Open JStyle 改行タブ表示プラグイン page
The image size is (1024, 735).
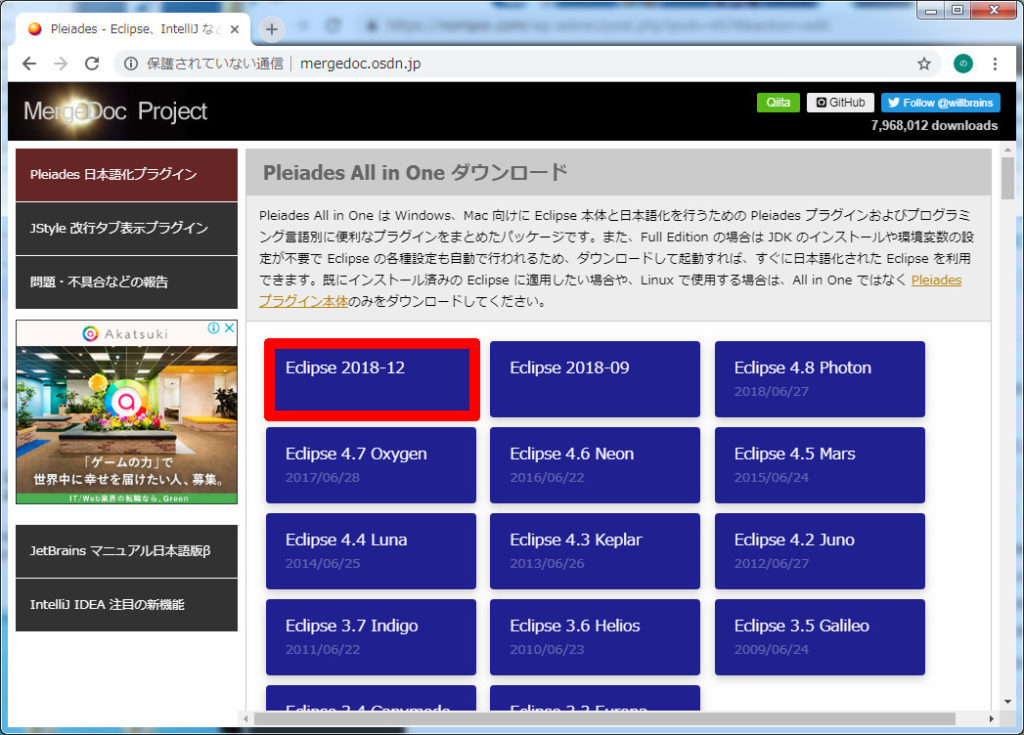click(123, 228)
